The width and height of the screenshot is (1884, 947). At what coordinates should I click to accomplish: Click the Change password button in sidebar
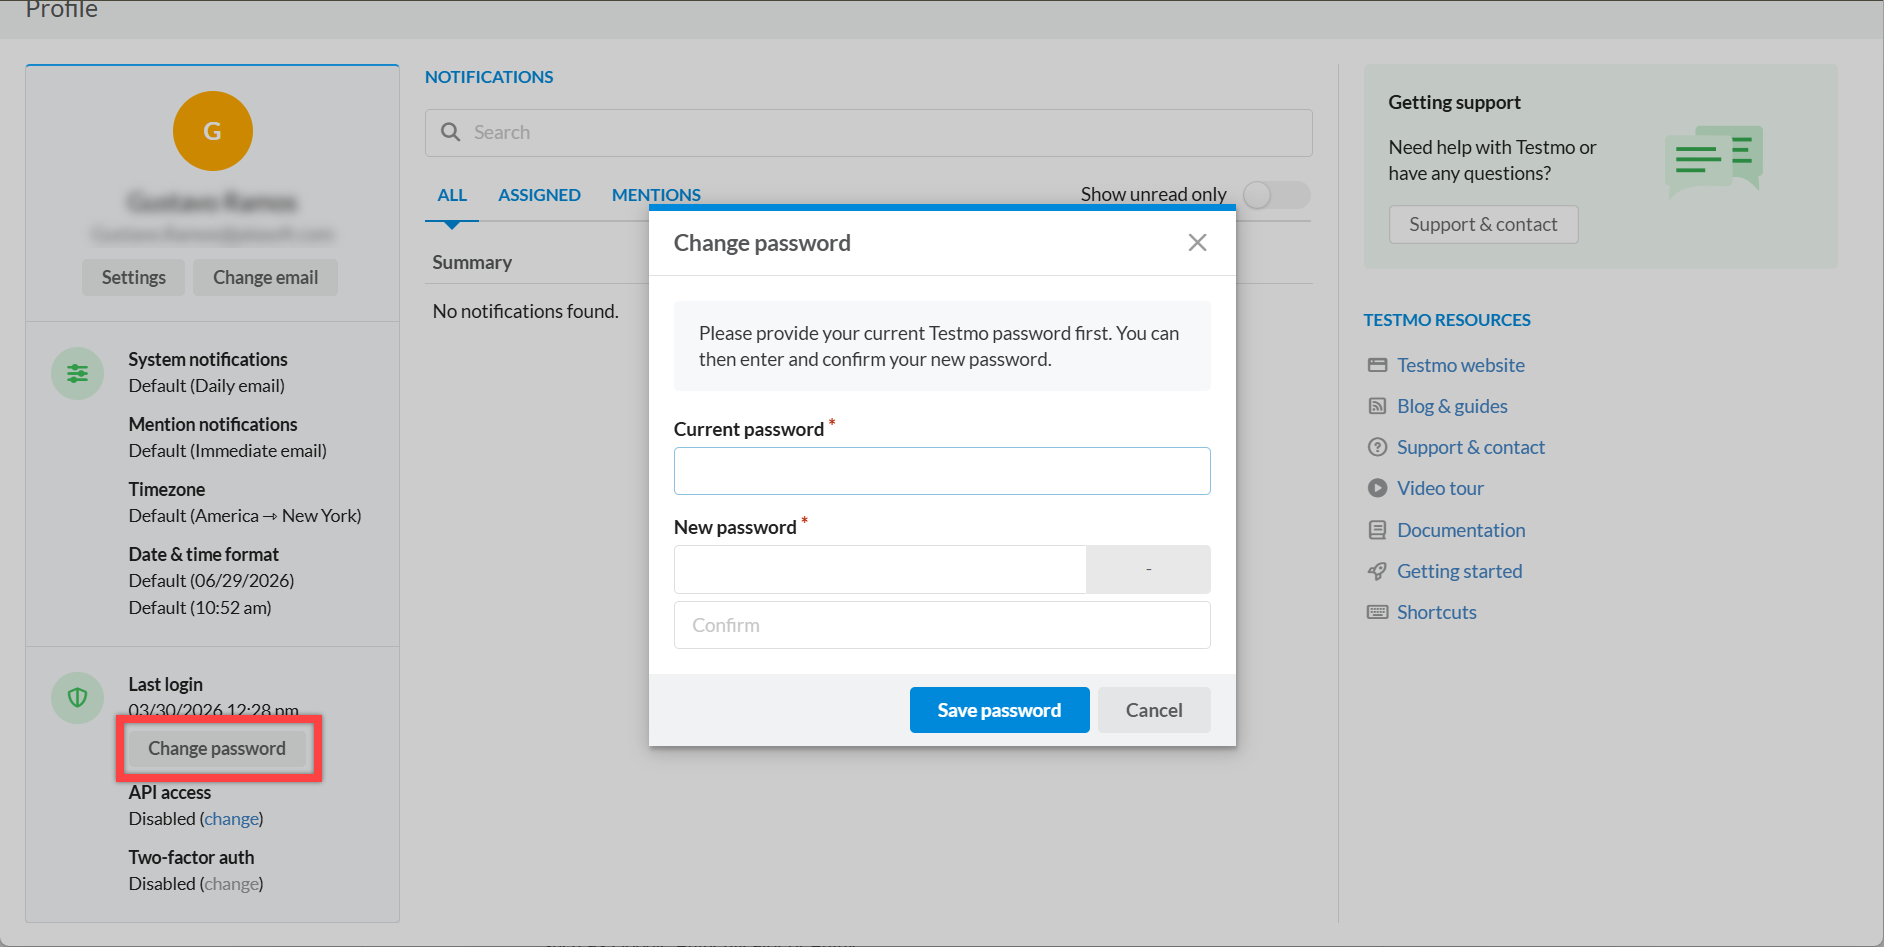pos(217,749)
